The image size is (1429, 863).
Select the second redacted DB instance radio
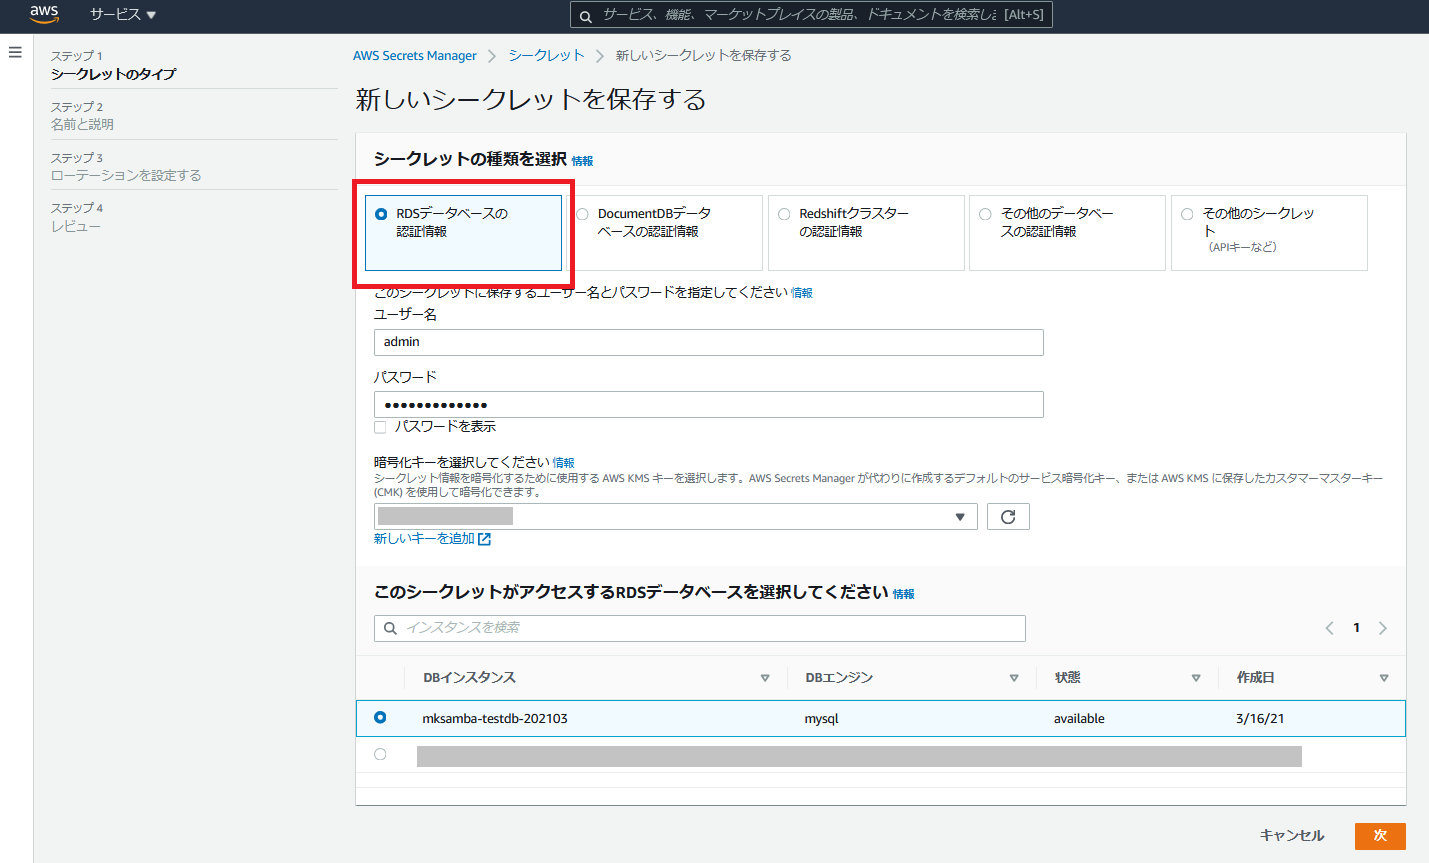pos(380,754)
